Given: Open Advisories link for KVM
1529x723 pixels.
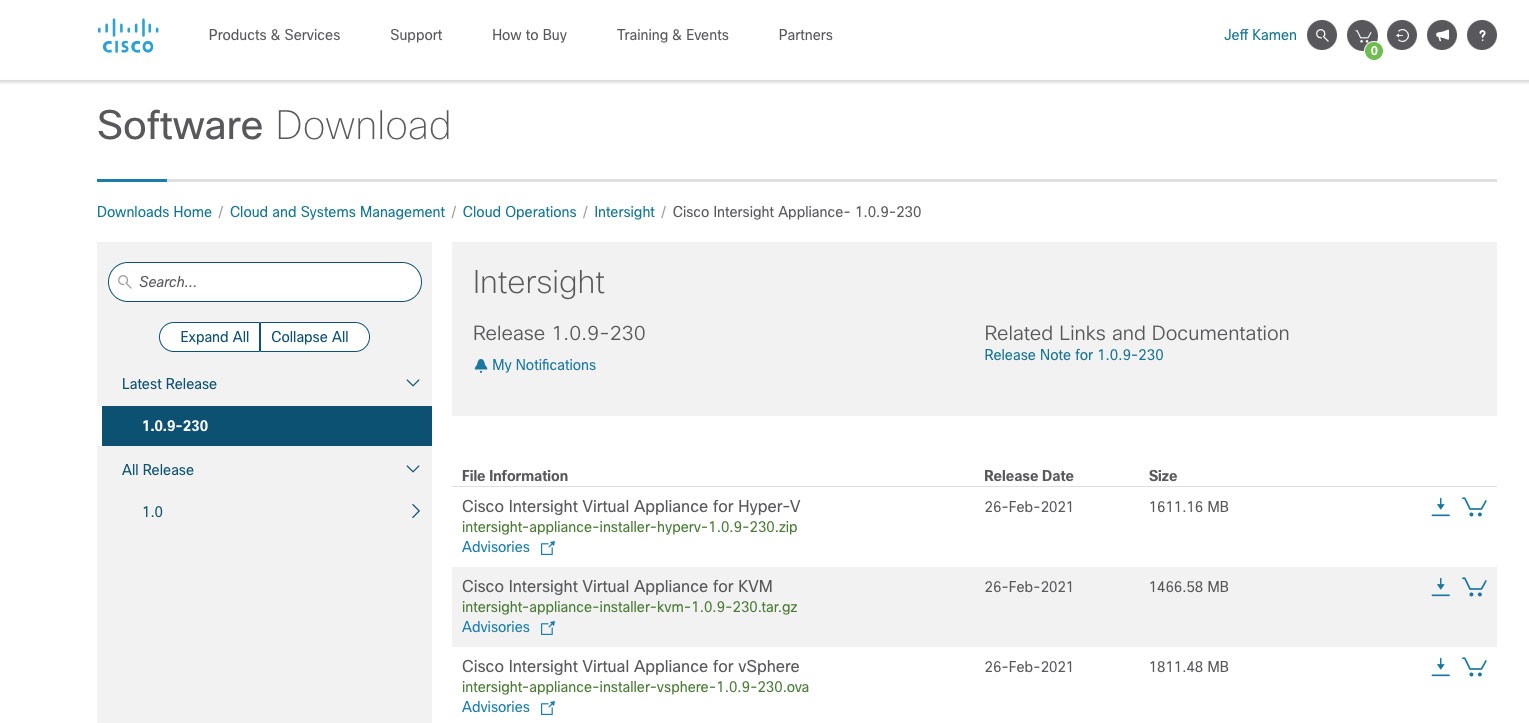Looking at the screenshot, I should coord(496,627).
